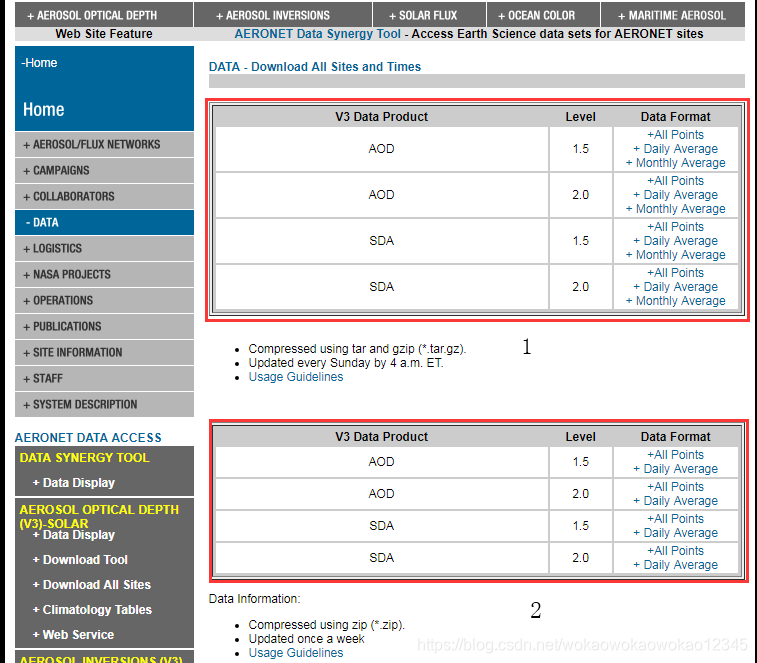
Task: Expand Aerosol/Flux Networks sidebar section
Action: pos(104,144)
